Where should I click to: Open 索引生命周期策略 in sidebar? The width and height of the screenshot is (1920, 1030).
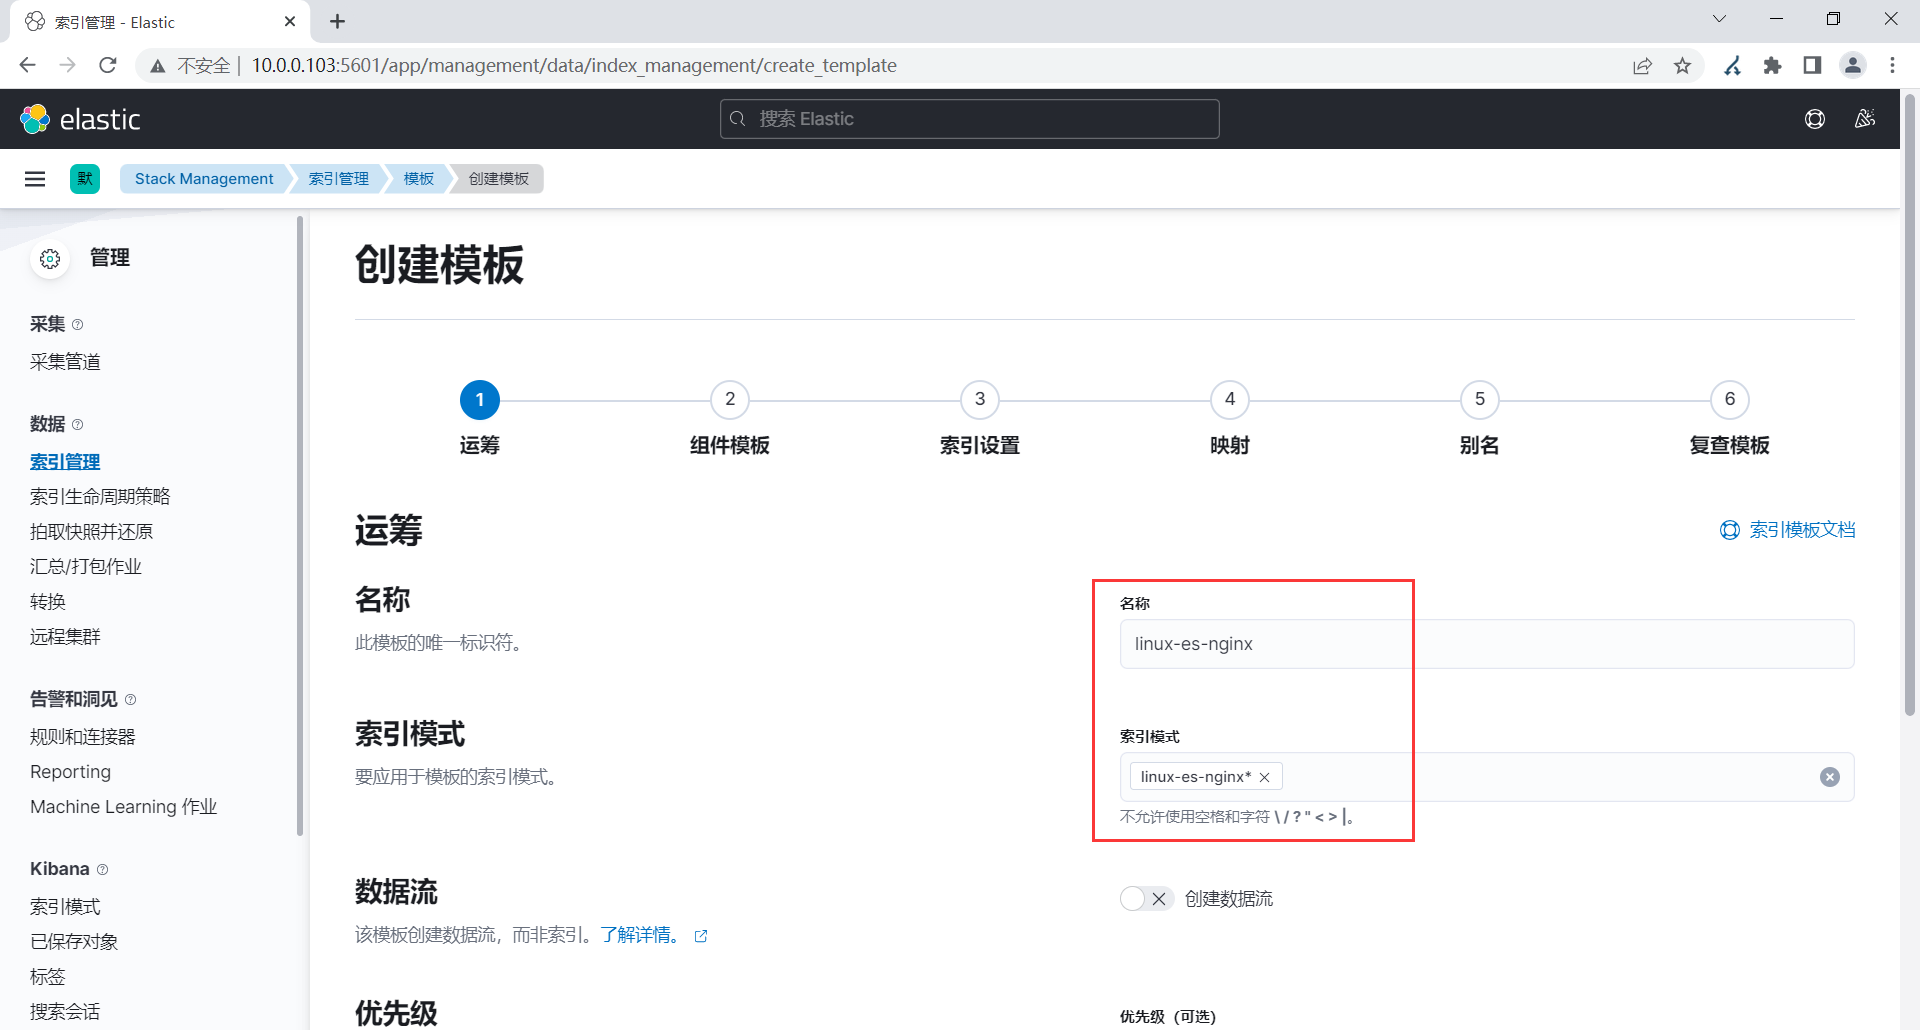click(x=100, y=497)
